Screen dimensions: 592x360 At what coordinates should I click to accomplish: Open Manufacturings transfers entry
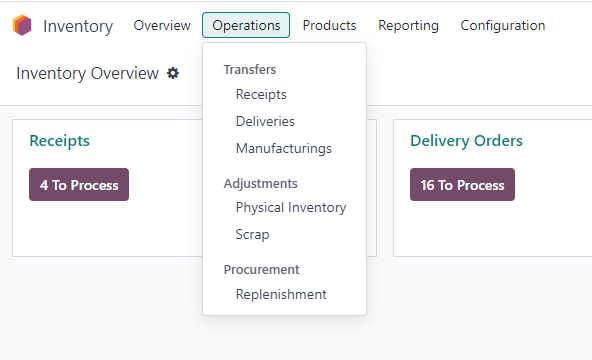284,148
